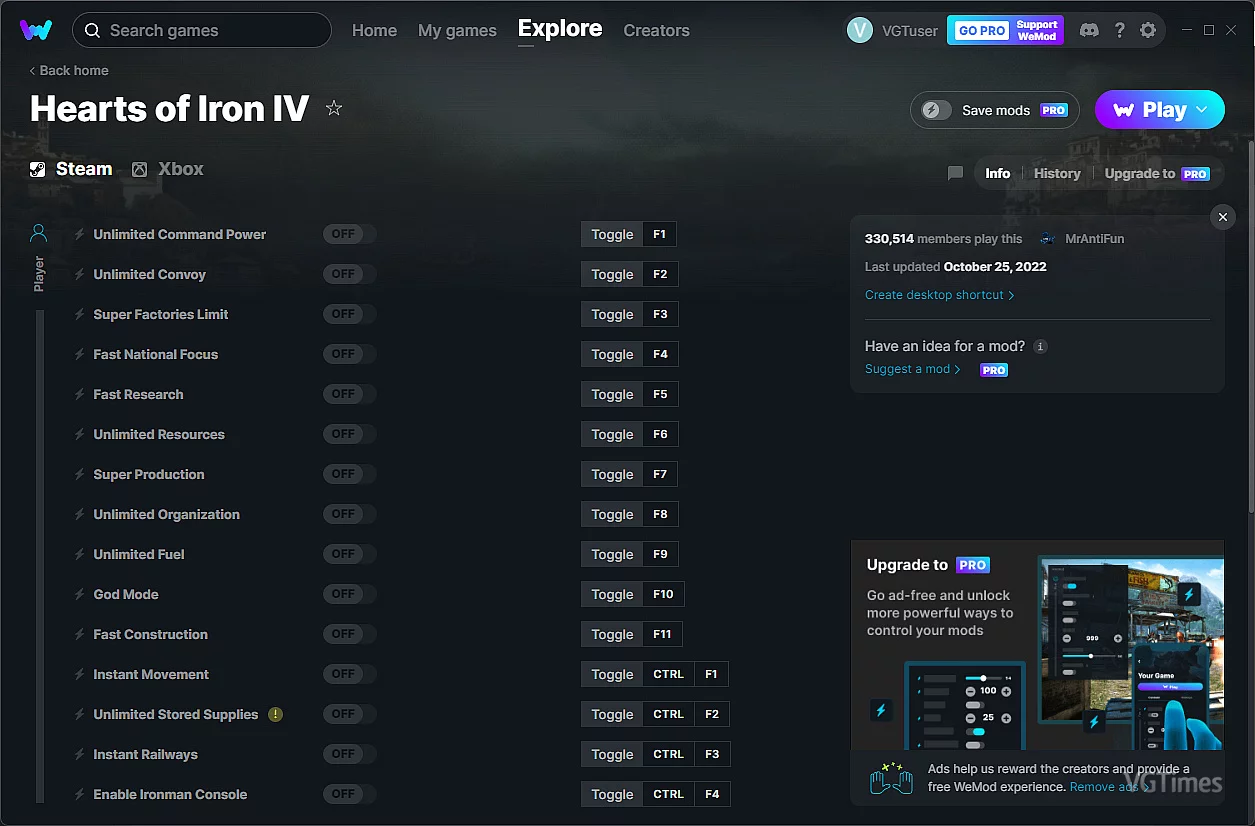Click the F5 hotkey box for Fast Research
The width and height of the screenshot is (1255, 826).
click(x=660, y=394)
